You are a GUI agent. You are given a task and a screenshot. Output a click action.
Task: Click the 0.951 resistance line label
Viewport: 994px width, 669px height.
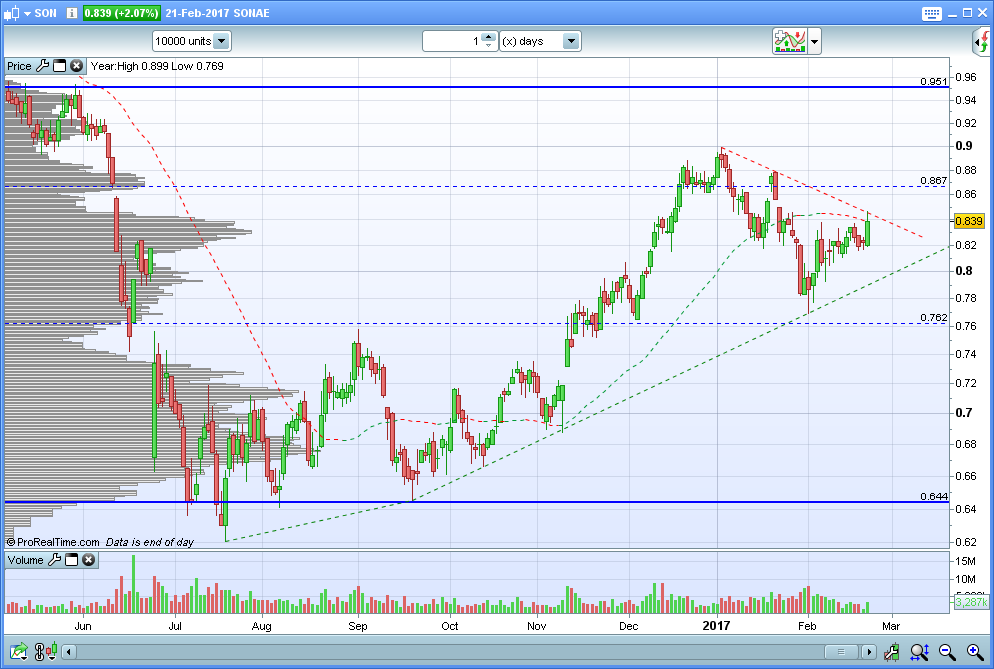934,81
